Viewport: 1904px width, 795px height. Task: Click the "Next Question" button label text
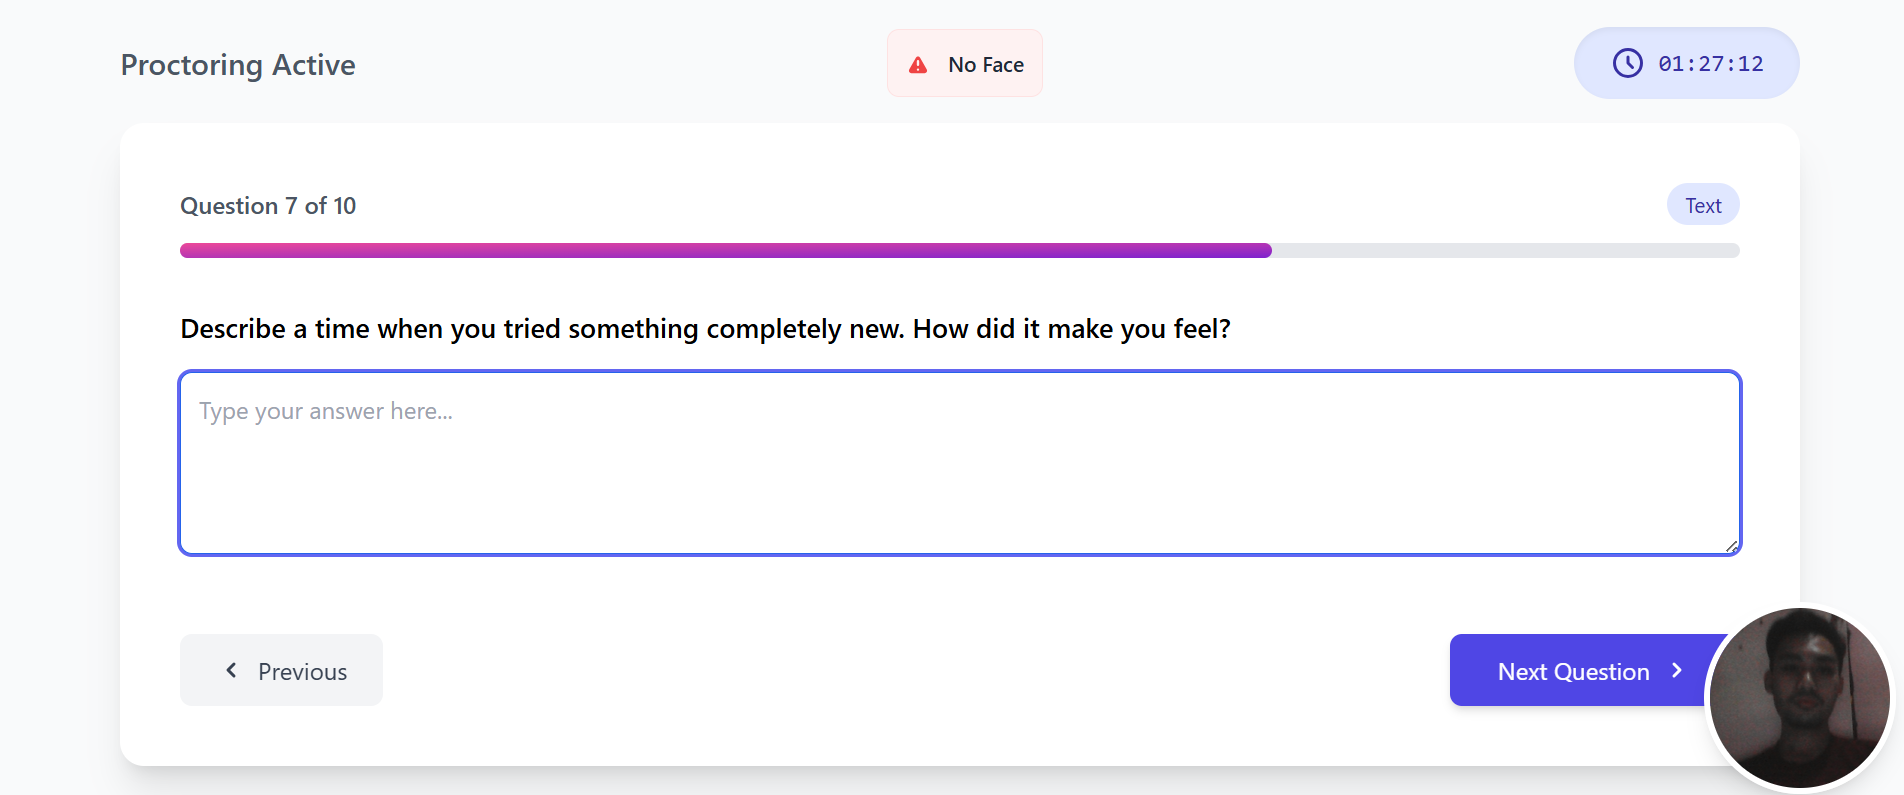point(1573,672)
